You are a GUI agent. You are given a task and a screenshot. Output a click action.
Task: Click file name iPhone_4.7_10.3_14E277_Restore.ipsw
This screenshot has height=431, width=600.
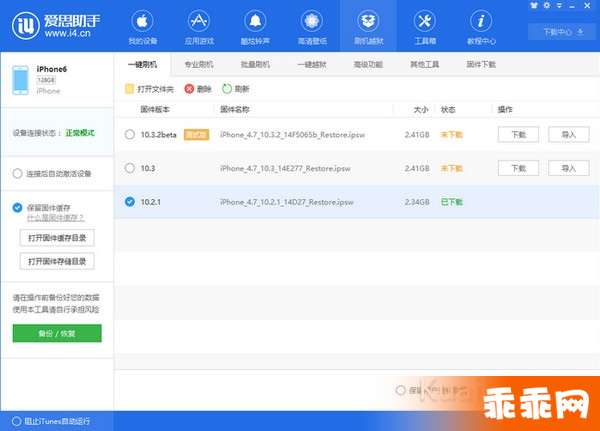click(x=285, y=168)
